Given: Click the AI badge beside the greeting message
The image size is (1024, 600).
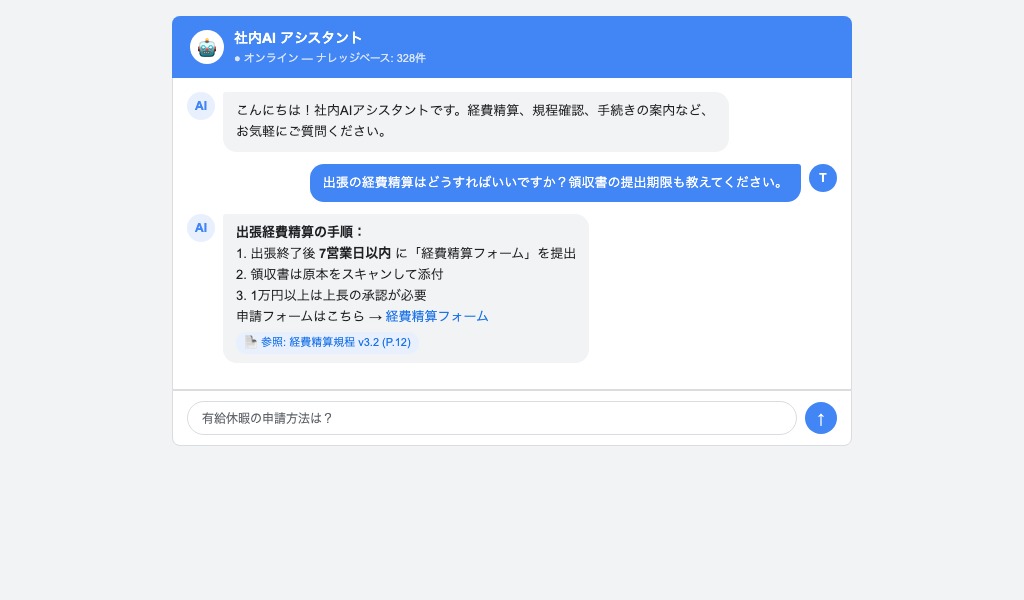Looking at the screenshot, I should (x=201, y=106).
